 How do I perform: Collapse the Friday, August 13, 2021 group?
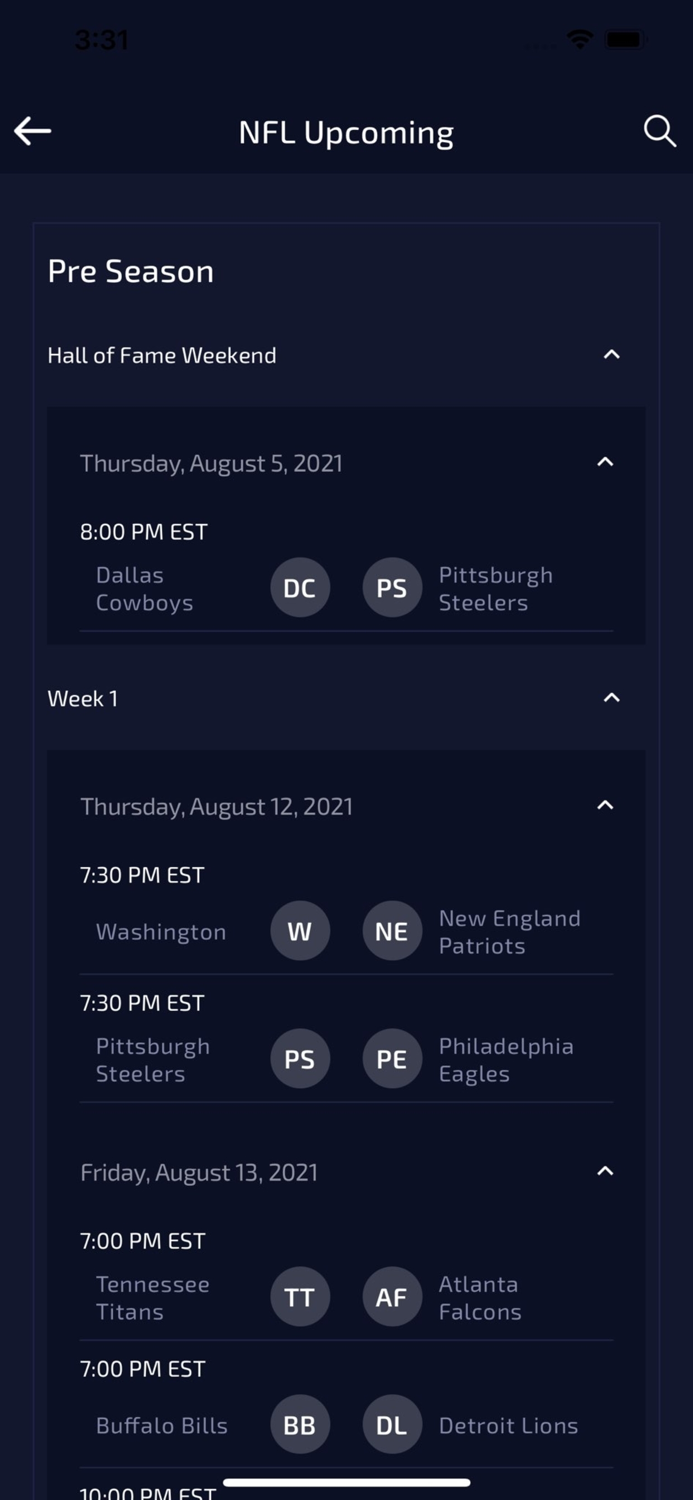(605, 1171)
